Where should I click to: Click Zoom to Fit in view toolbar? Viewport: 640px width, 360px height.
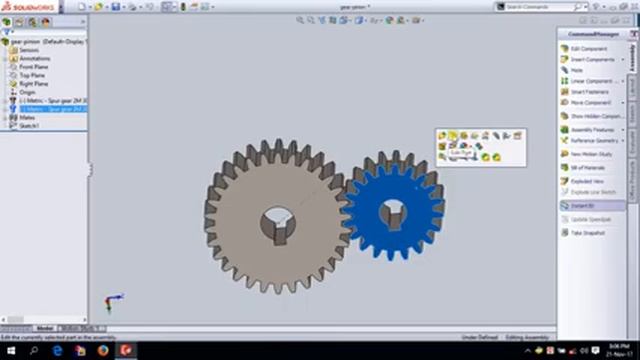300,20
